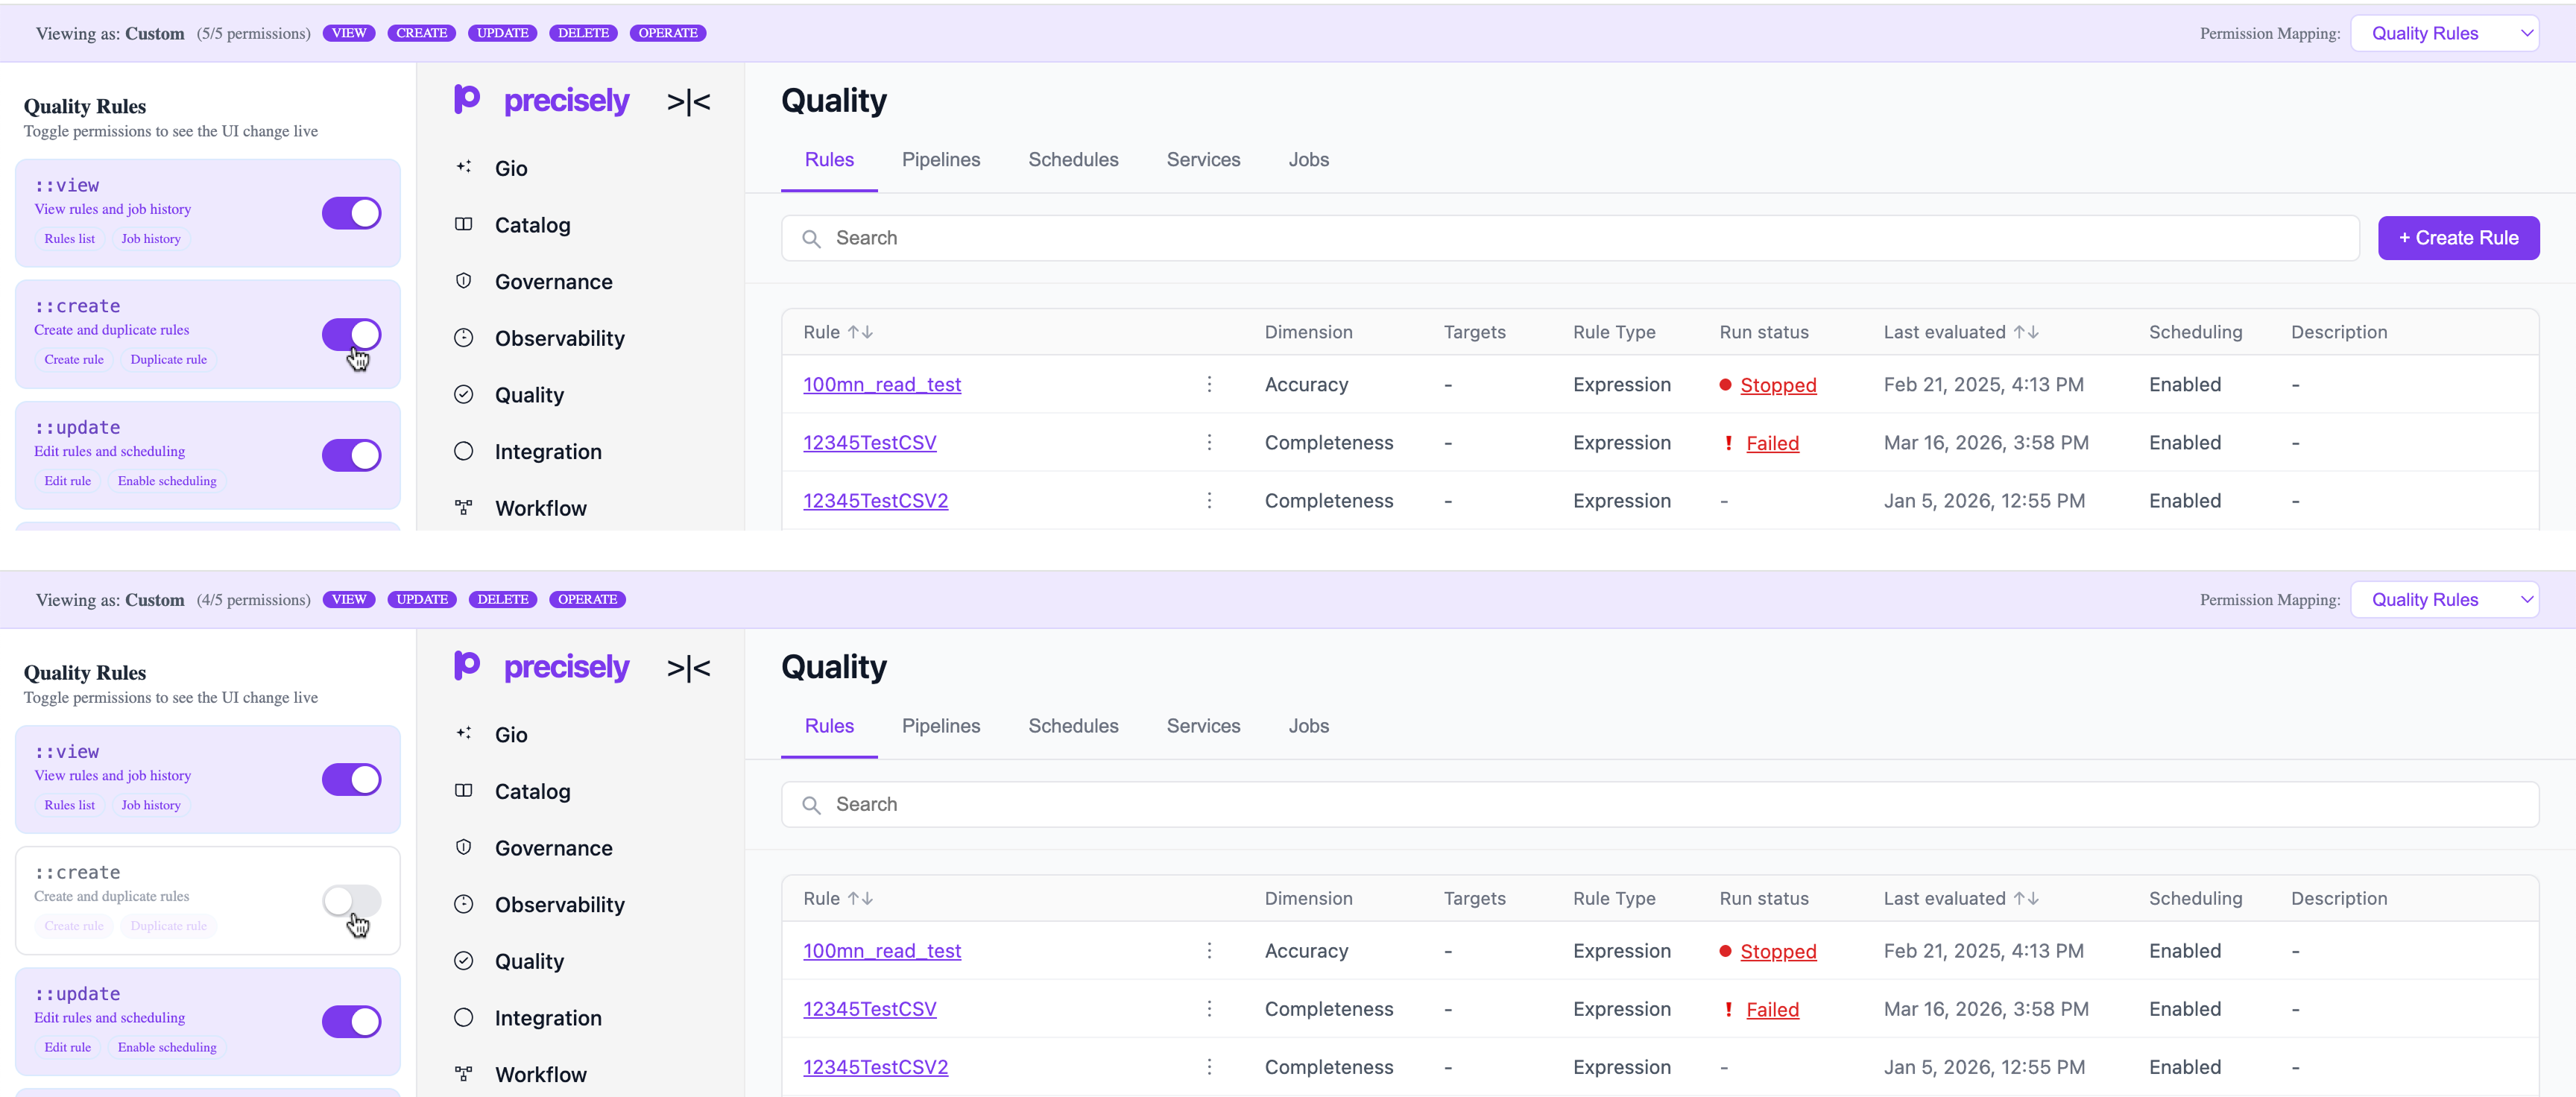2576x1097 pixels.
Task: Click the Integration circle icon in 5/5 view
Action: [x=463, y=451]
